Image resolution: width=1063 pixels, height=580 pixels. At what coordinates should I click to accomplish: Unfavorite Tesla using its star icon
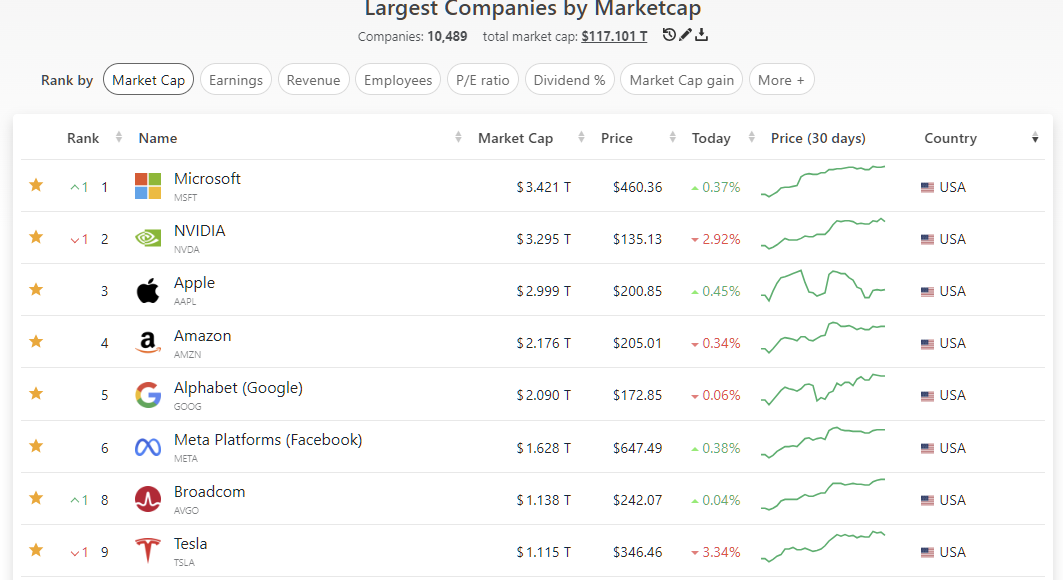pos(36,551)
